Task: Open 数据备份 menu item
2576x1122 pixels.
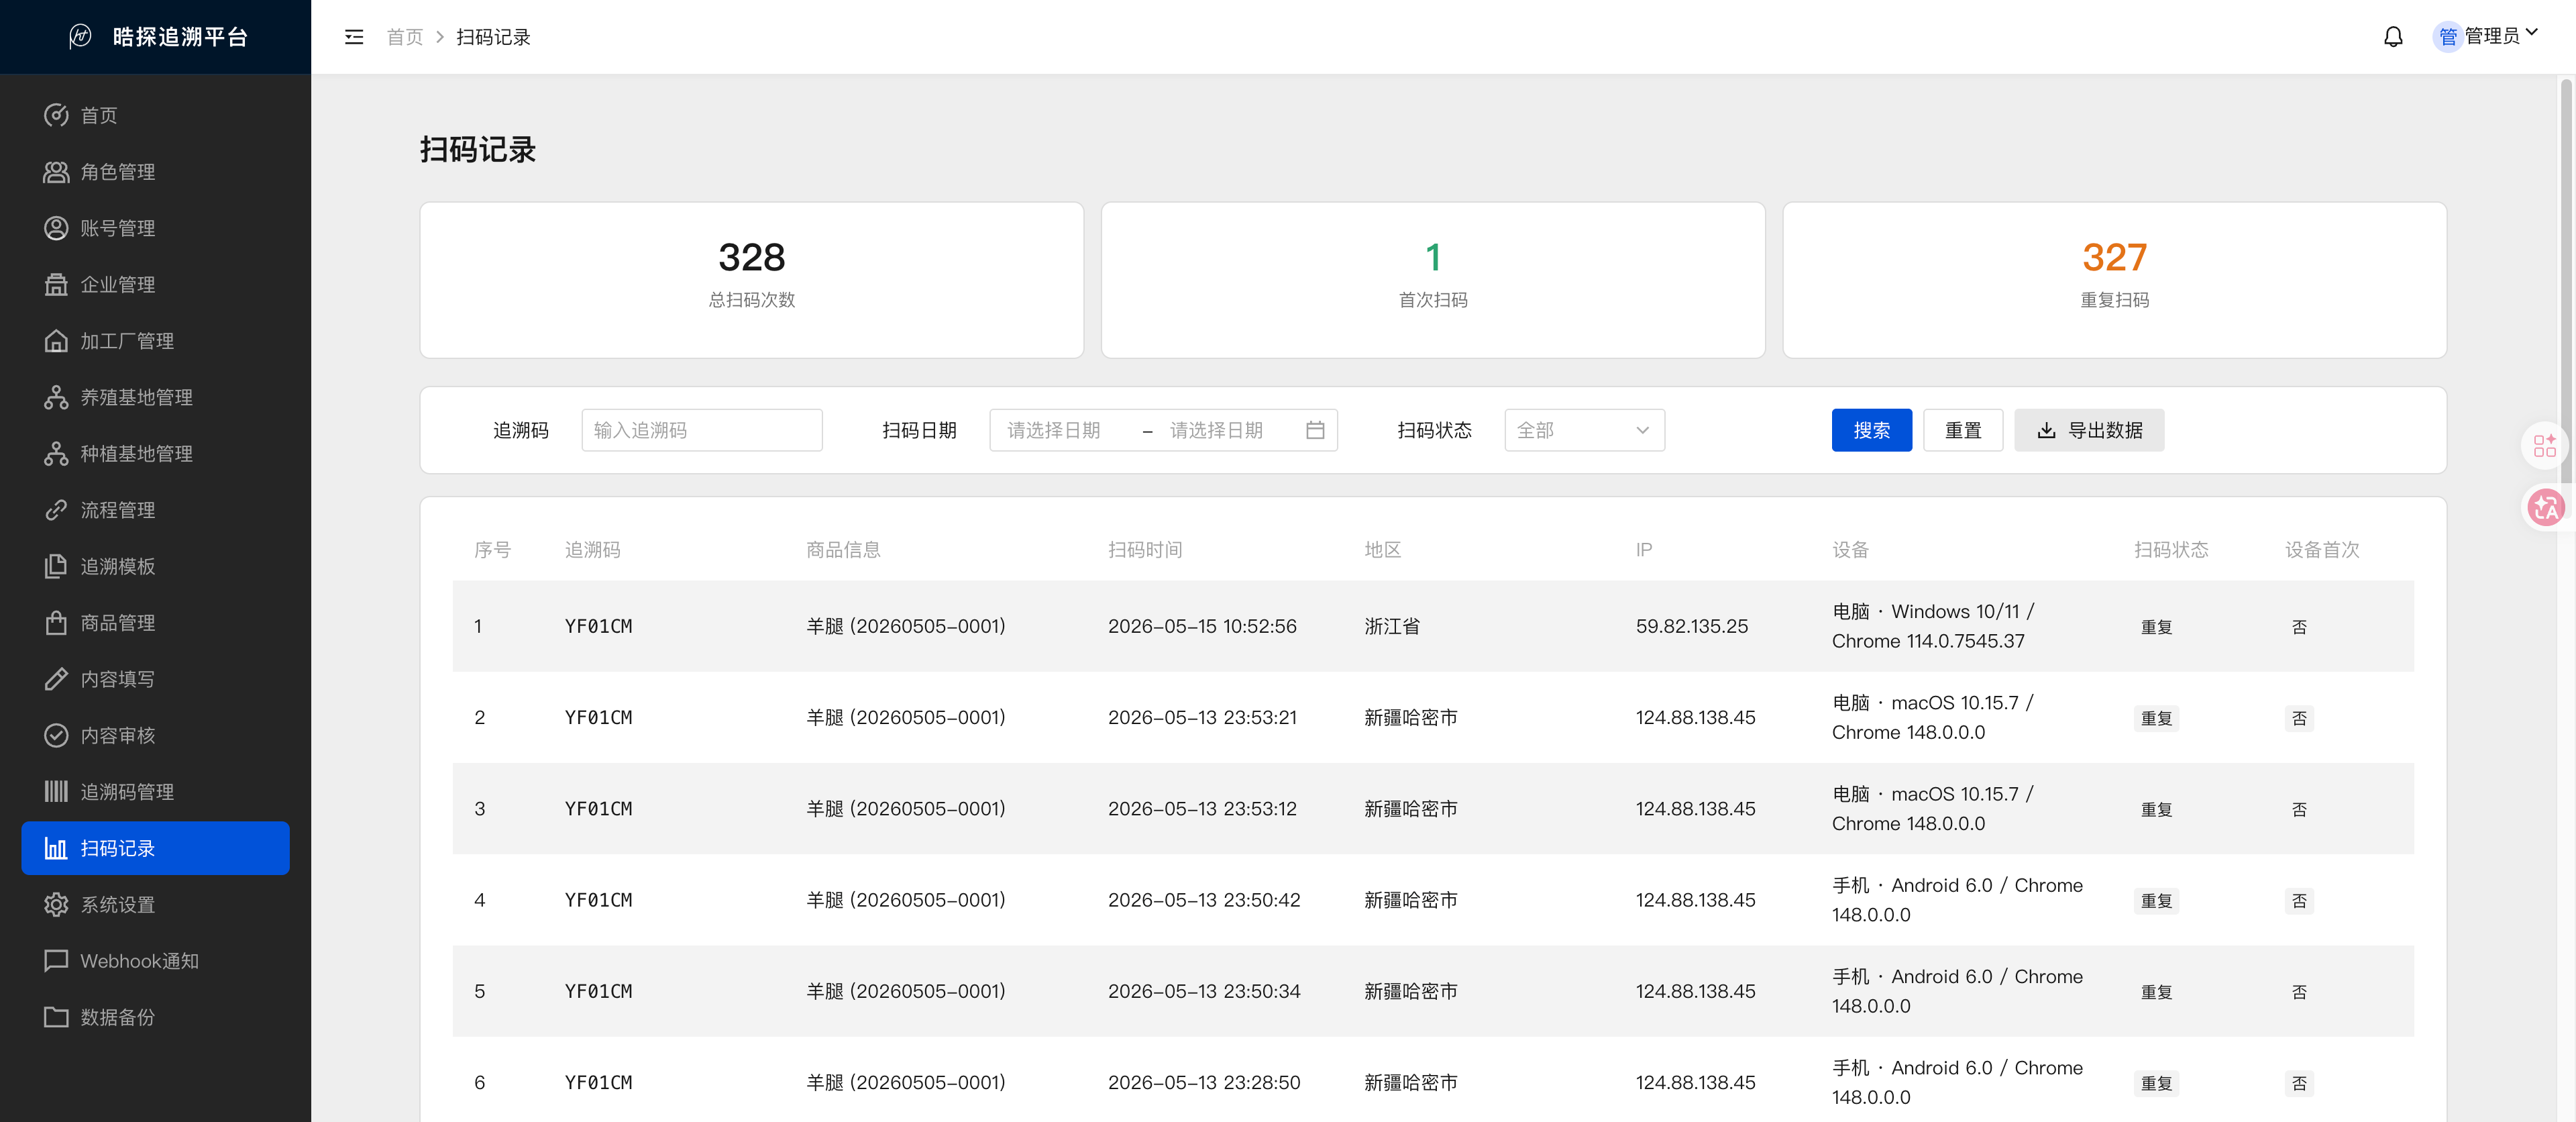Action: pyautogui.click(x=155, y=1017)
